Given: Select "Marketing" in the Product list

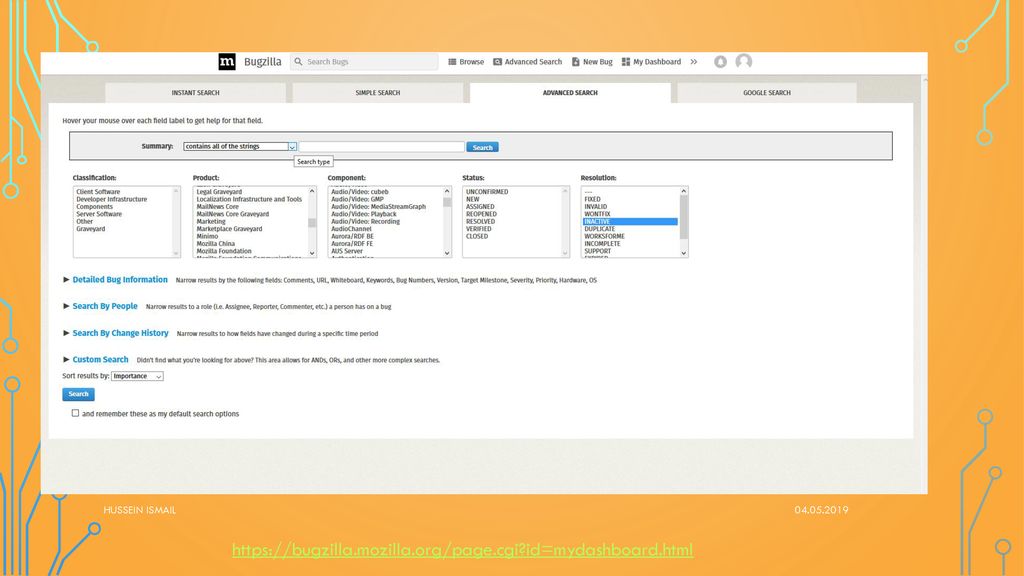Looking at the screenshot, I should [211, 221].
